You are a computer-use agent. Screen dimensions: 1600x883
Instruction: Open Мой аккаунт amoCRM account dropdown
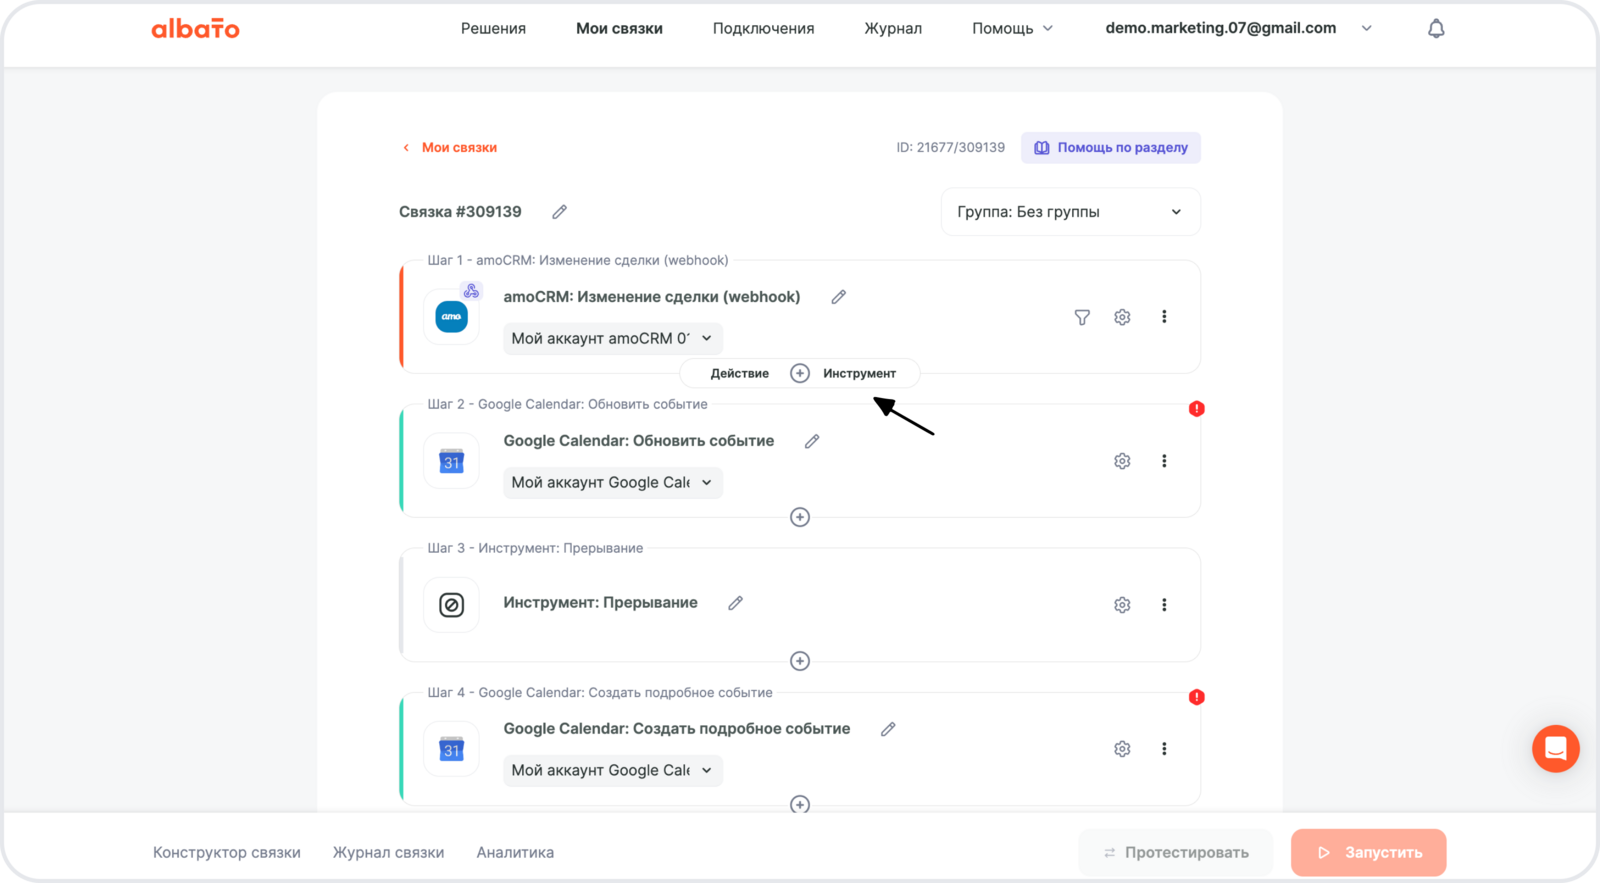(x=612, y=339)
